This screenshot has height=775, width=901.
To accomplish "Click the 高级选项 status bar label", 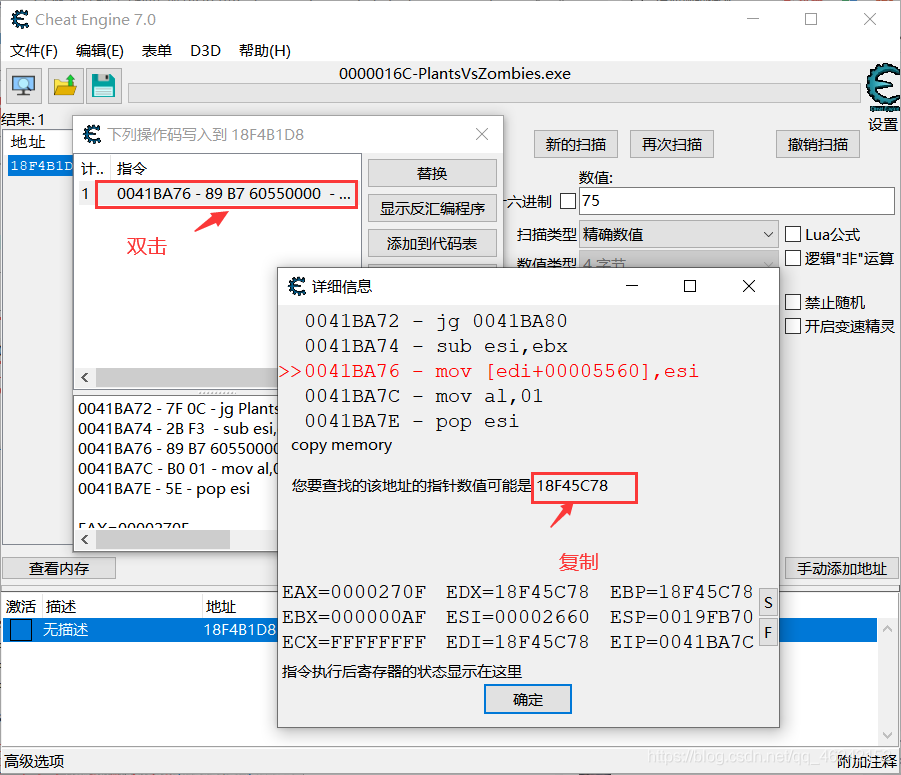I will 34,761.
